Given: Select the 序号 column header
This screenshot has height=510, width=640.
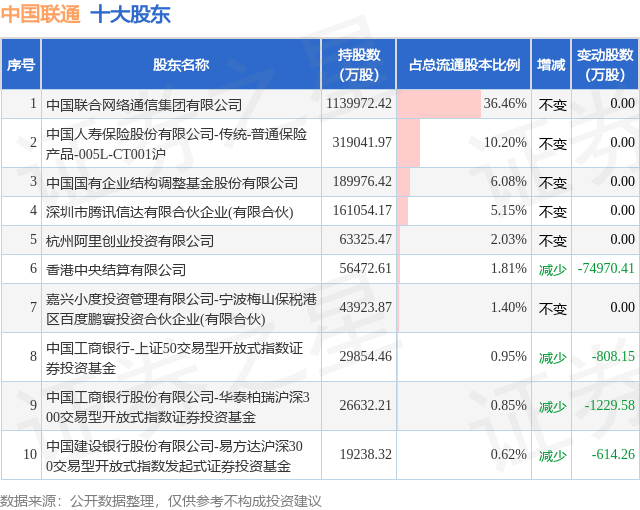Looking at the screenshot, I should click(x=21, y=64).
